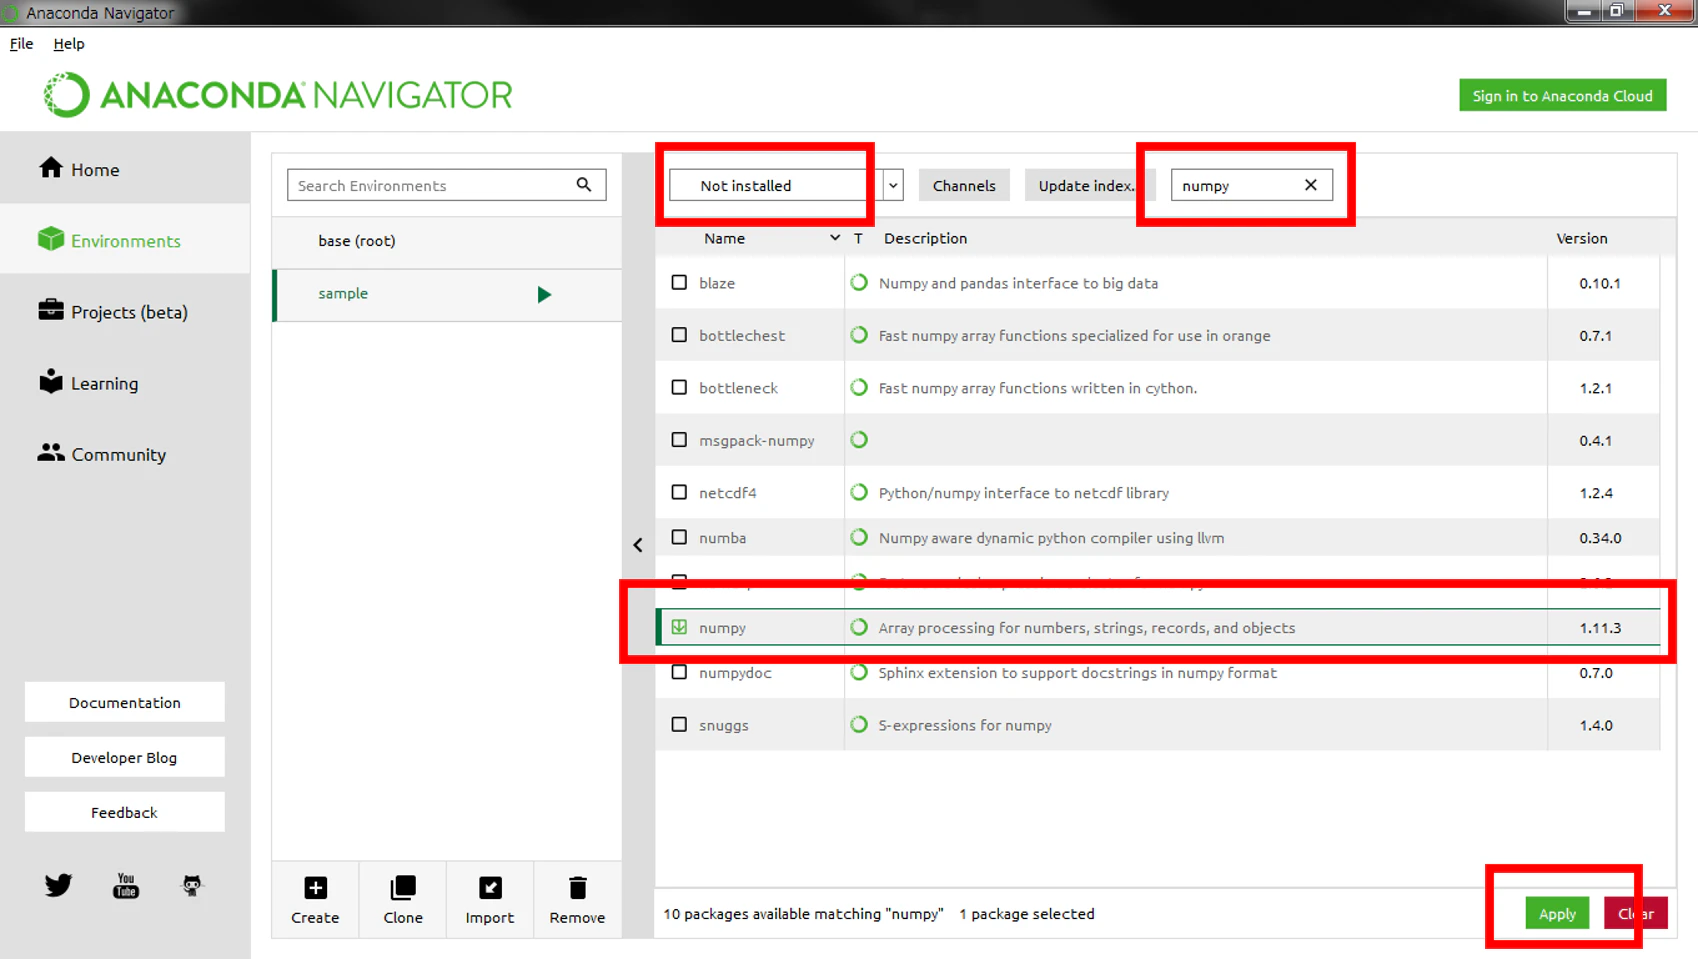The image size is (1698, 959).
Task: Open the Documentation link button
Action: 124,702
